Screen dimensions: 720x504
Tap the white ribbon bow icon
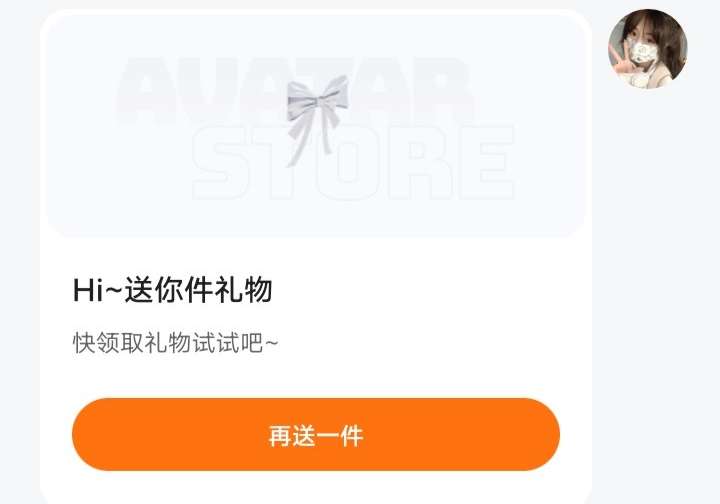[x=317, y=119]
